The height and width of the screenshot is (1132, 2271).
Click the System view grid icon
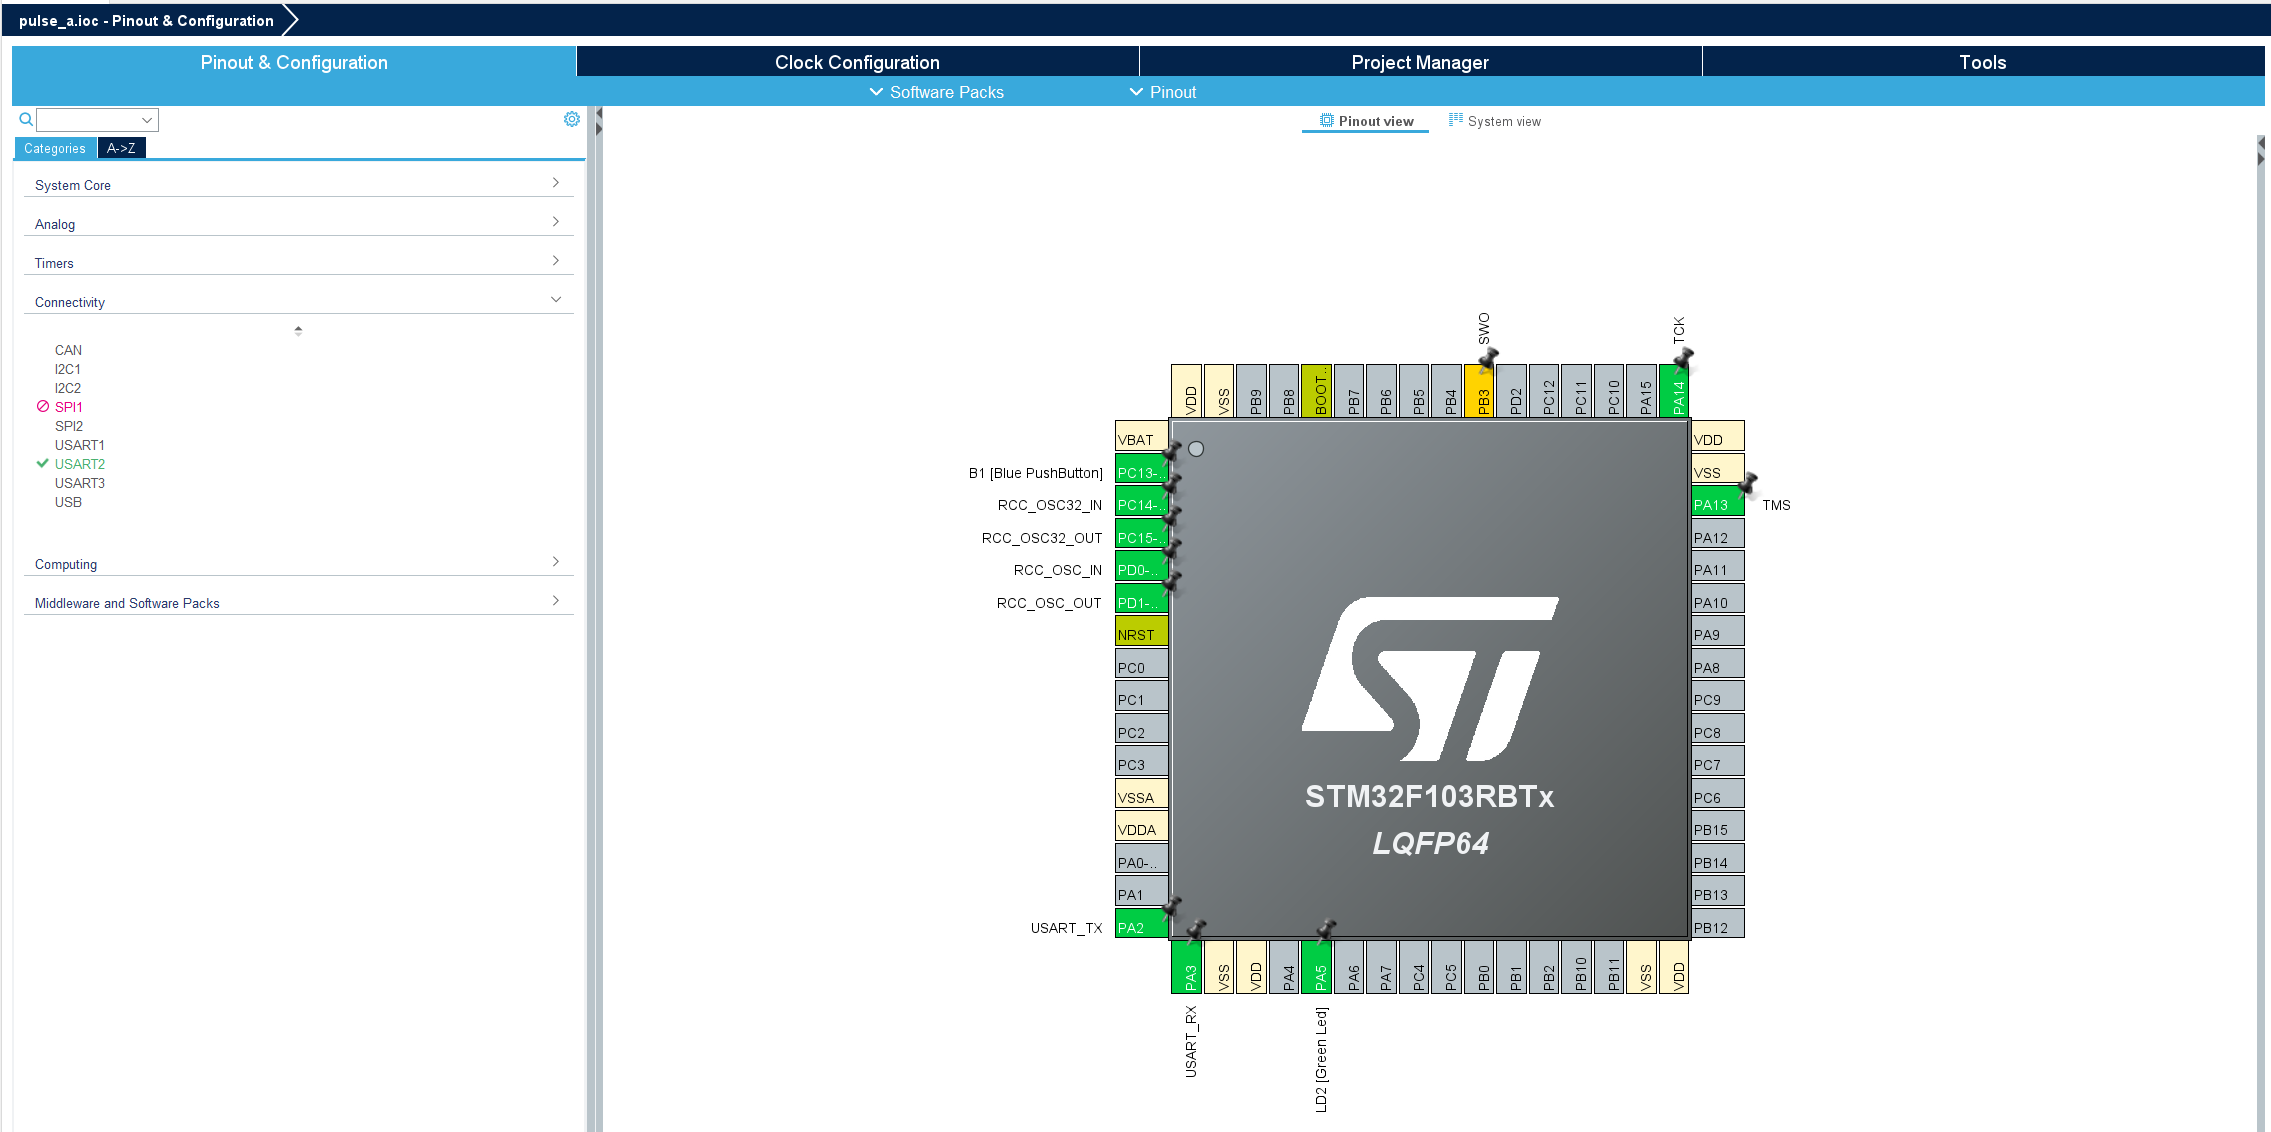pos(1456,120)
